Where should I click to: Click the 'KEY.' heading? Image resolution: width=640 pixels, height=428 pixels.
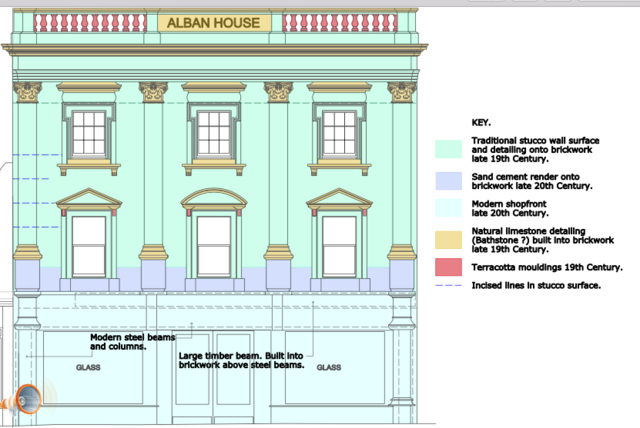481,122
